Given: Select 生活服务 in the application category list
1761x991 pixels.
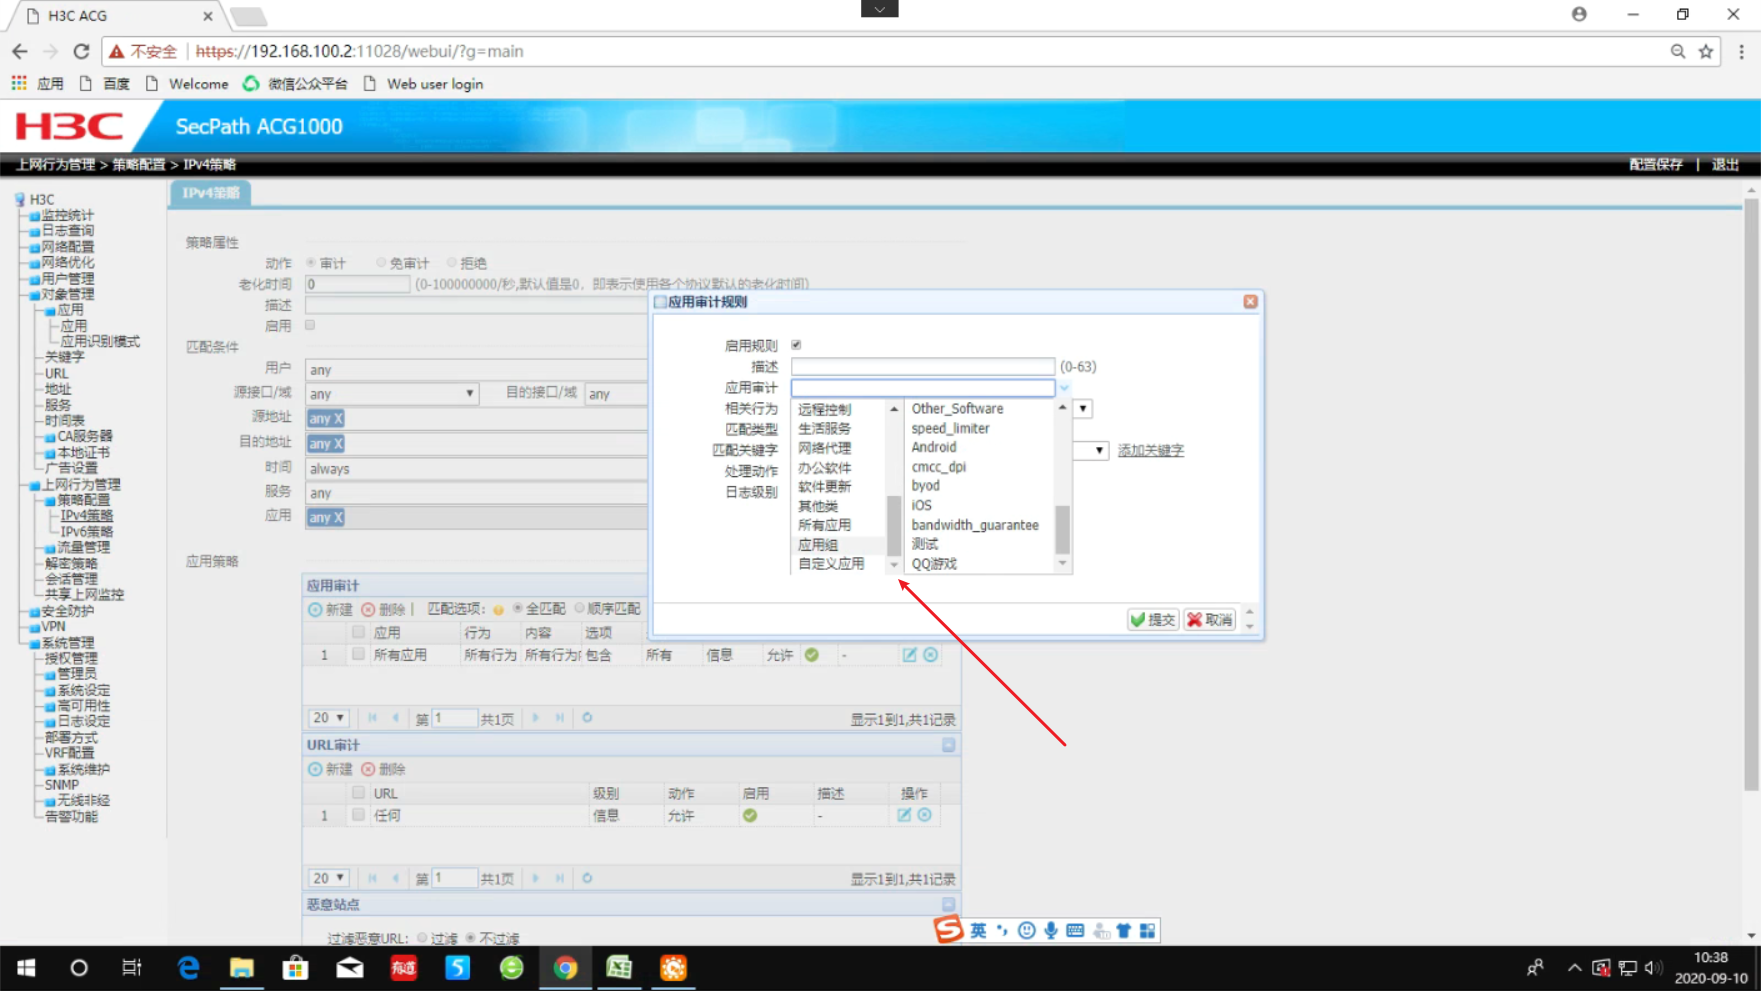Looking at the screenshot, I should pos(824,428).
